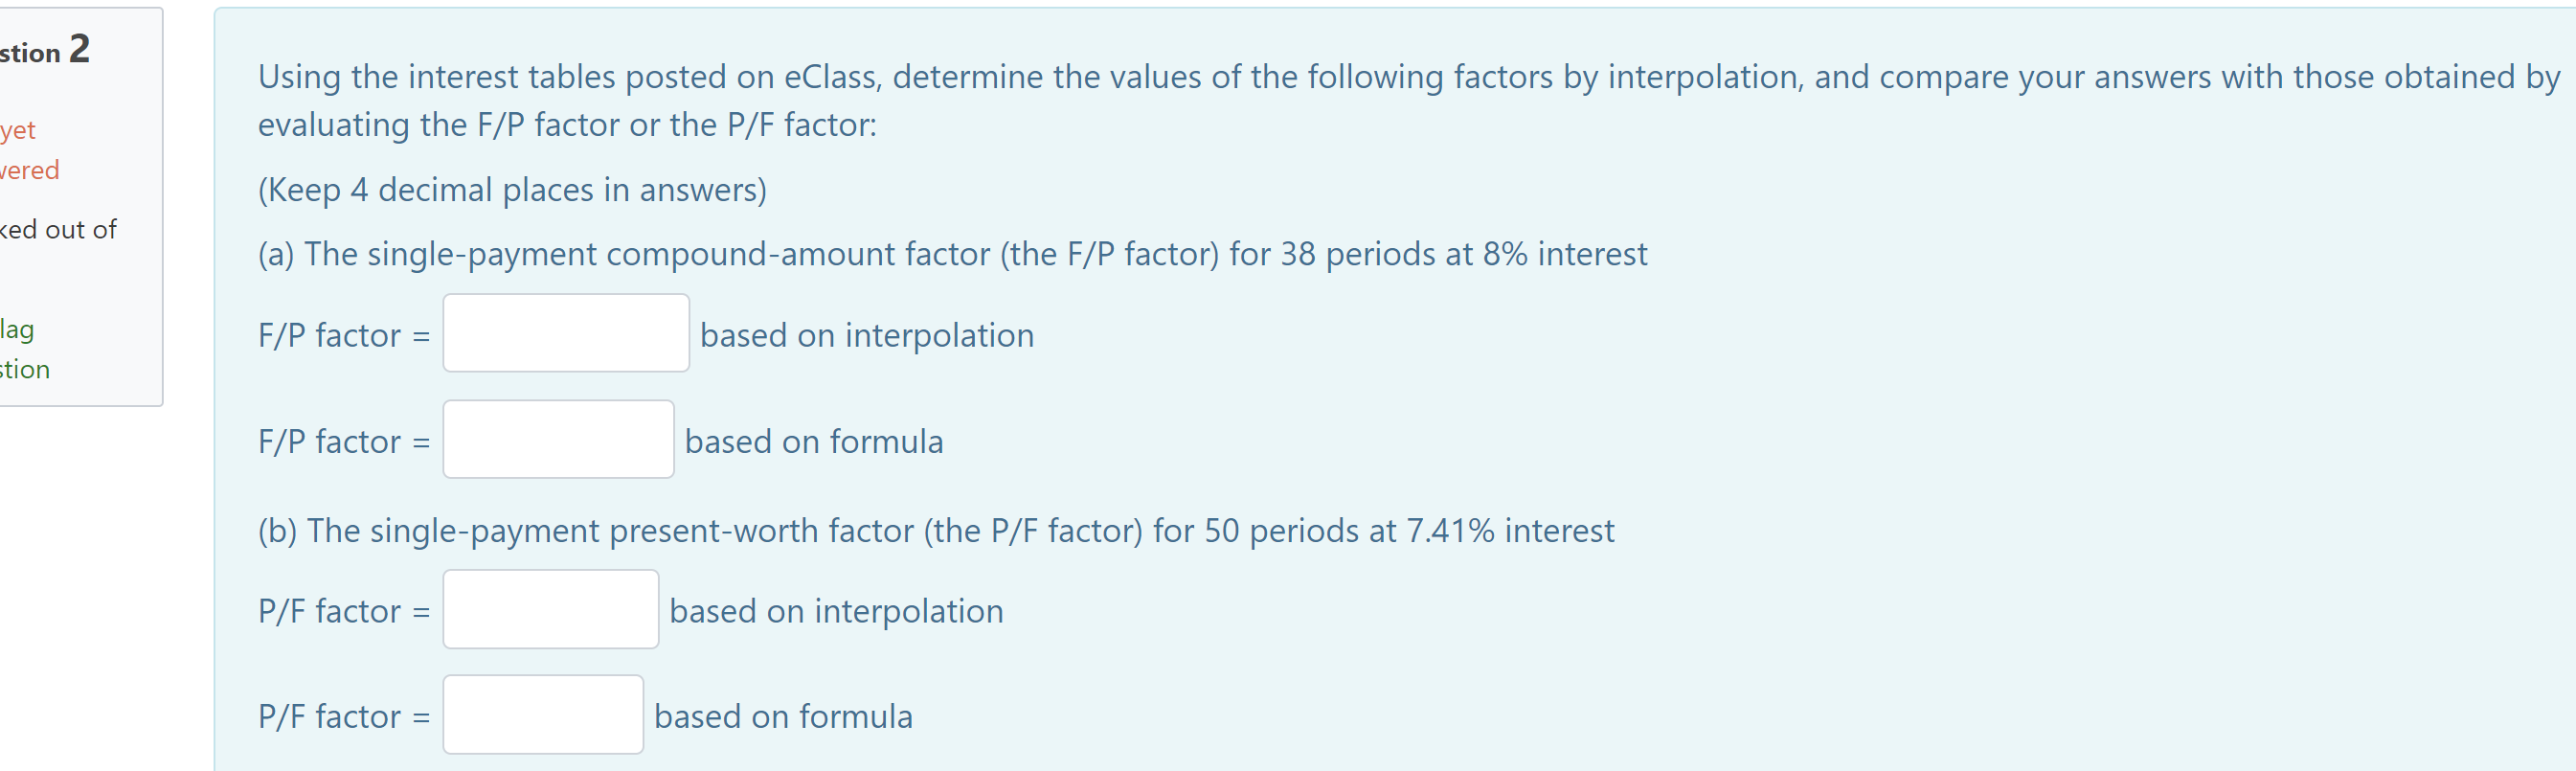The image size is (2576, 771).
Task: Click the 'Marked out of' label
Action: (58, 229)
